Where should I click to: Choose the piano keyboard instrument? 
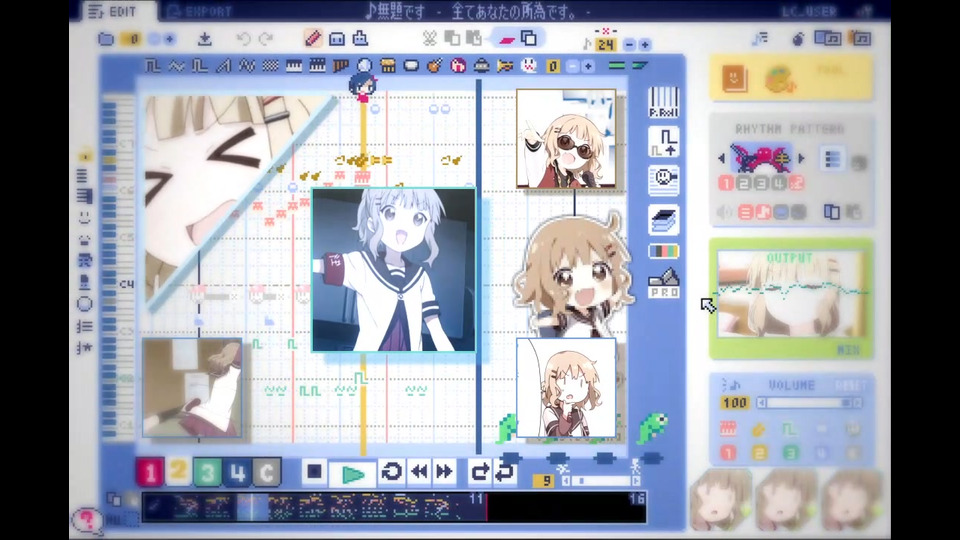[x=294, y=66]
